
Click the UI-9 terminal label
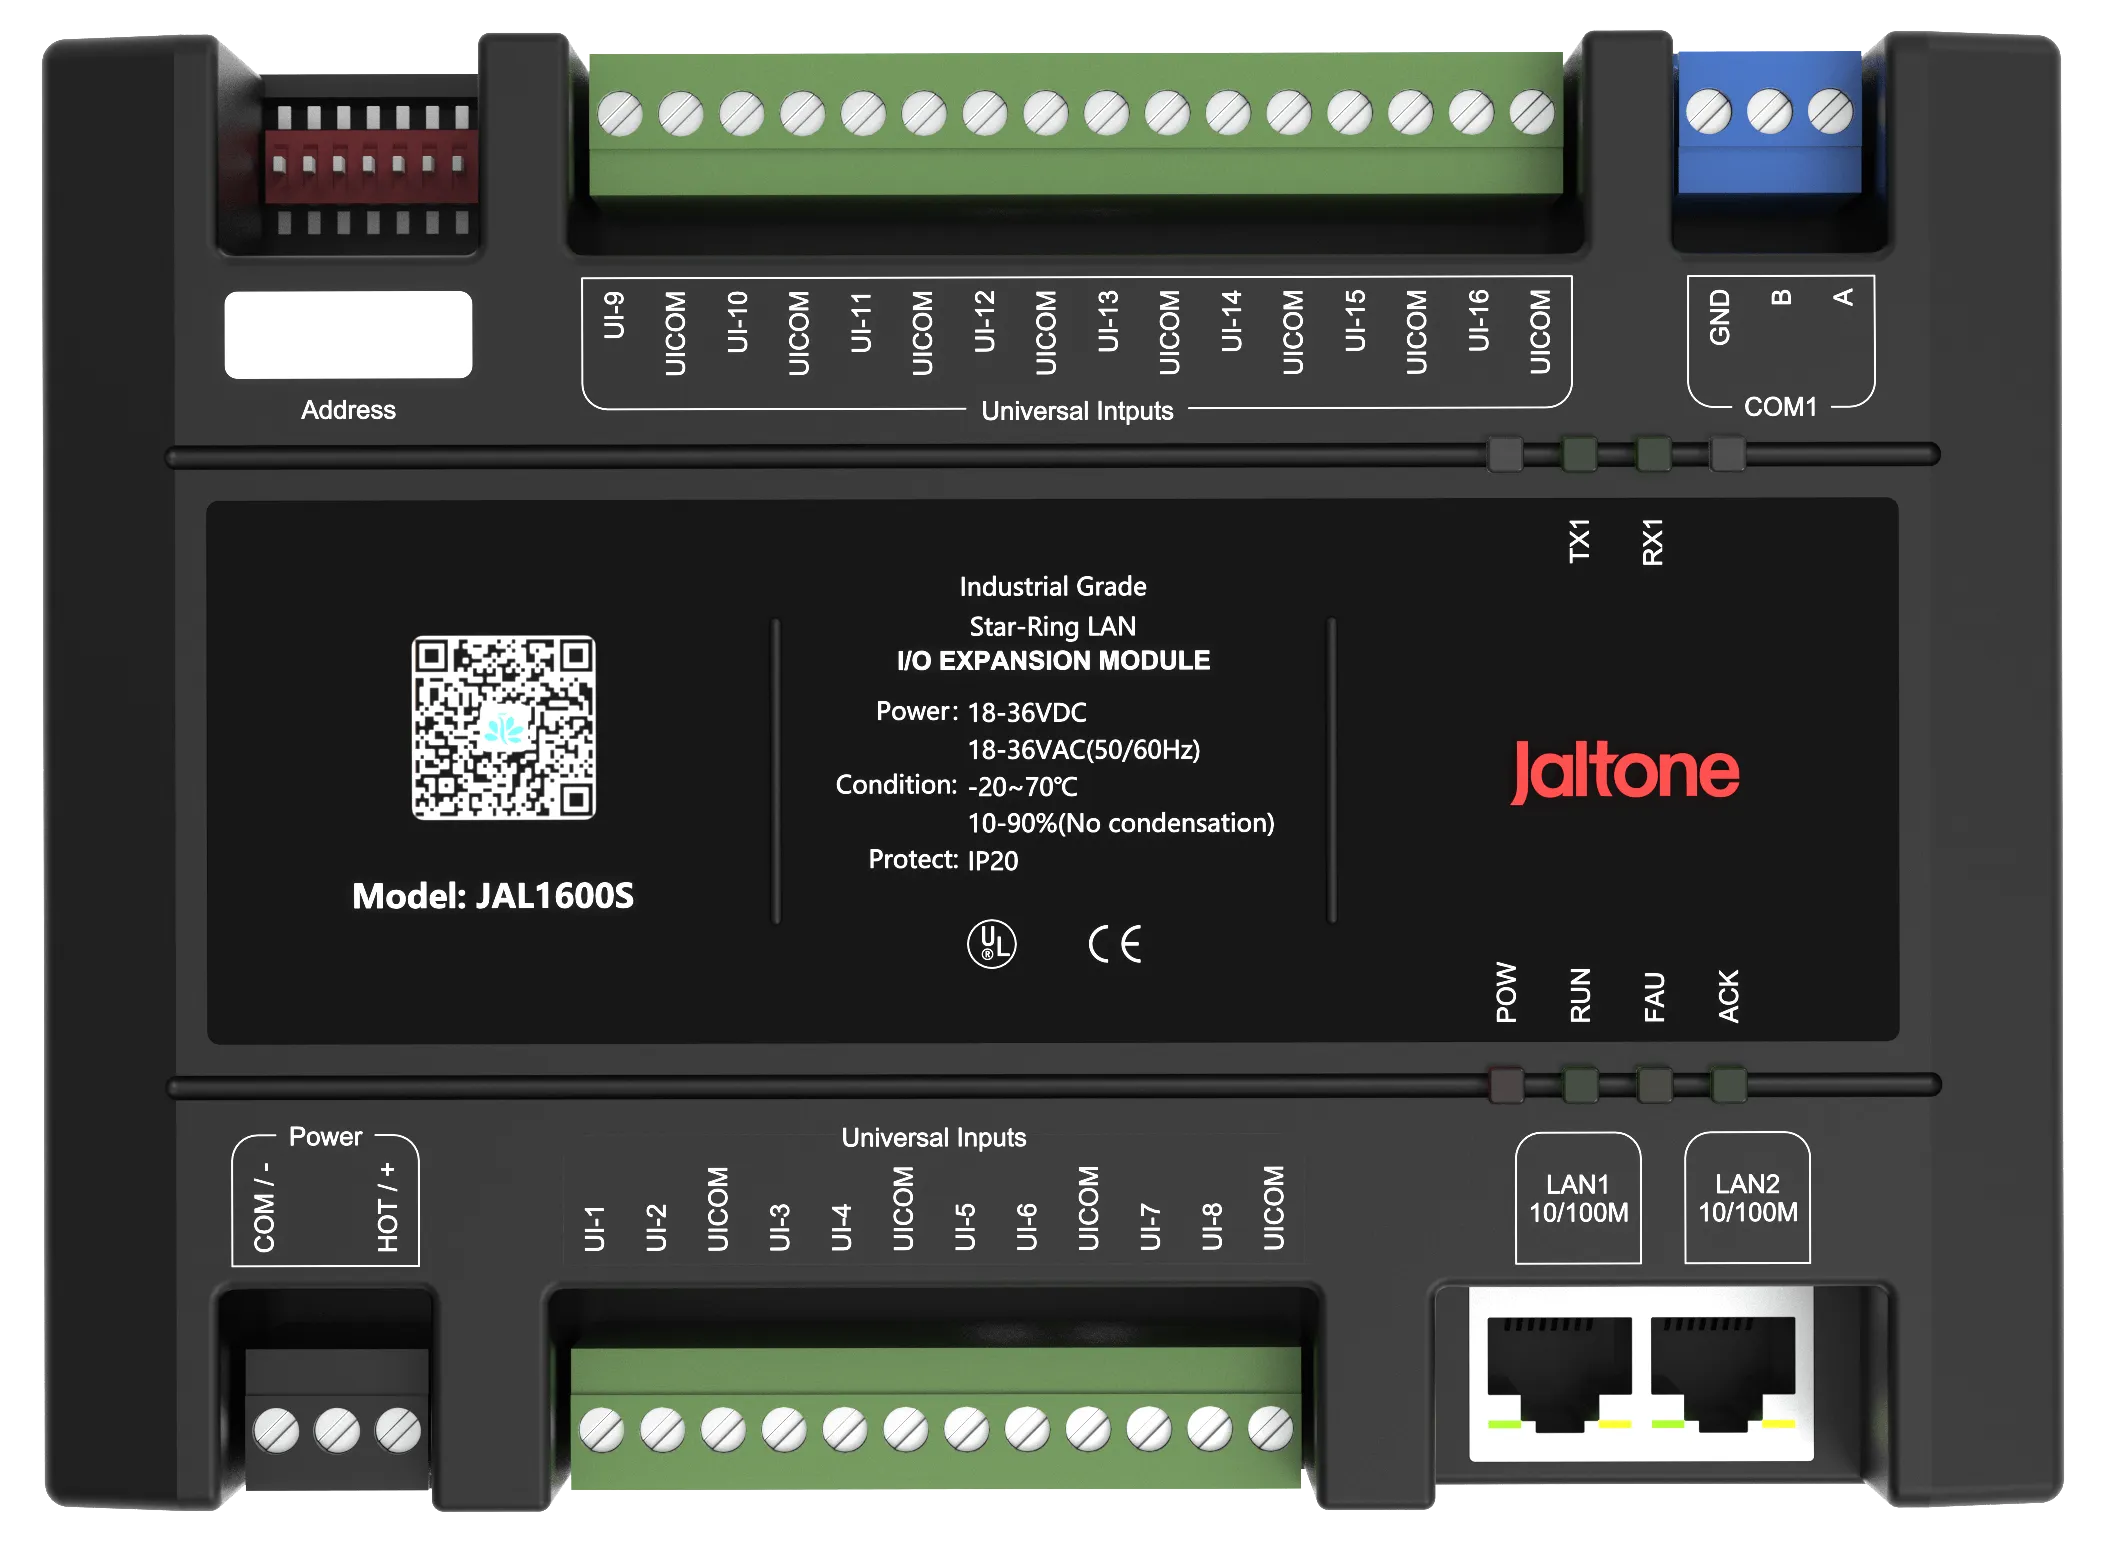pyautogui.click(x=614, y=315)
